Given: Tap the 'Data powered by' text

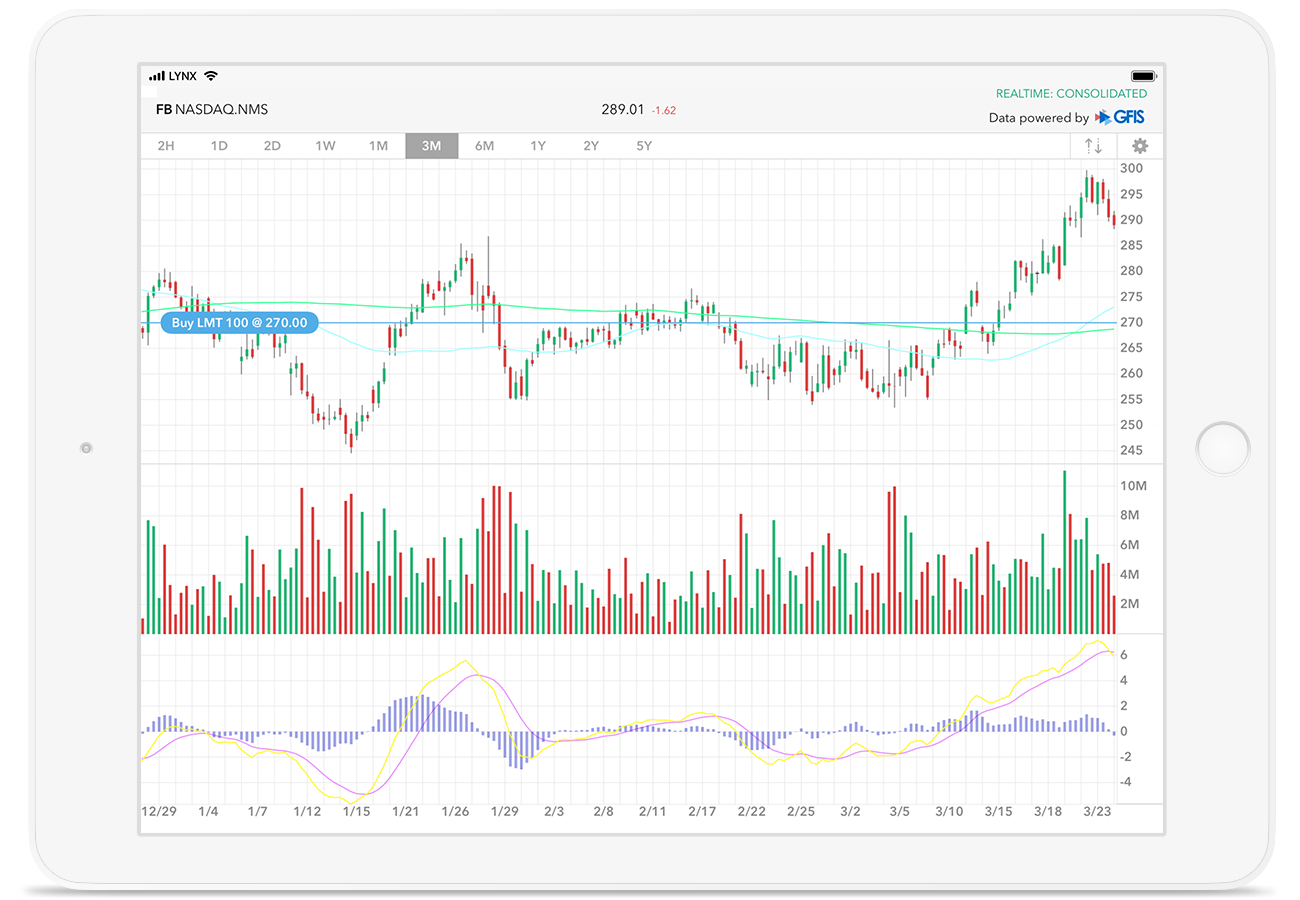Looking at the screenshot, I should (x=1039, y=118).
